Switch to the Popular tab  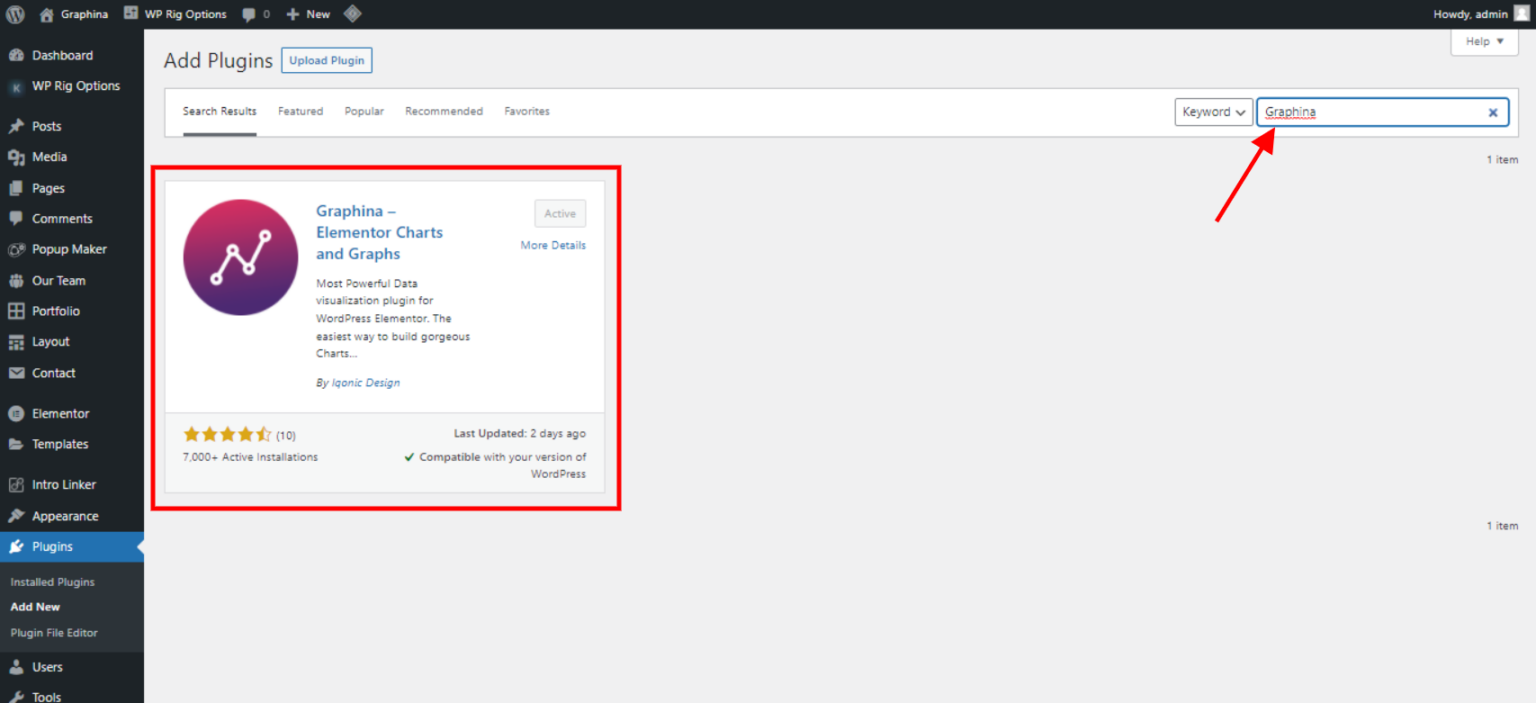coord(364,111)
